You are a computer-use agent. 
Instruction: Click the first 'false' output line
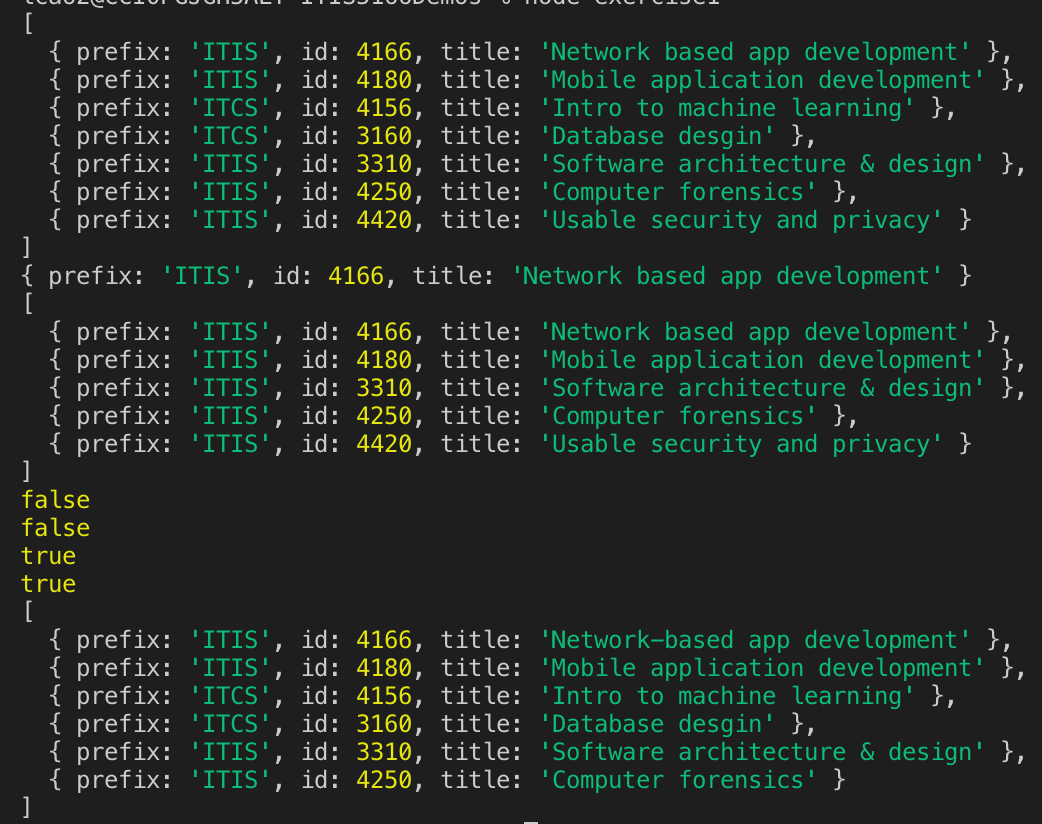[x=55, y=500]
